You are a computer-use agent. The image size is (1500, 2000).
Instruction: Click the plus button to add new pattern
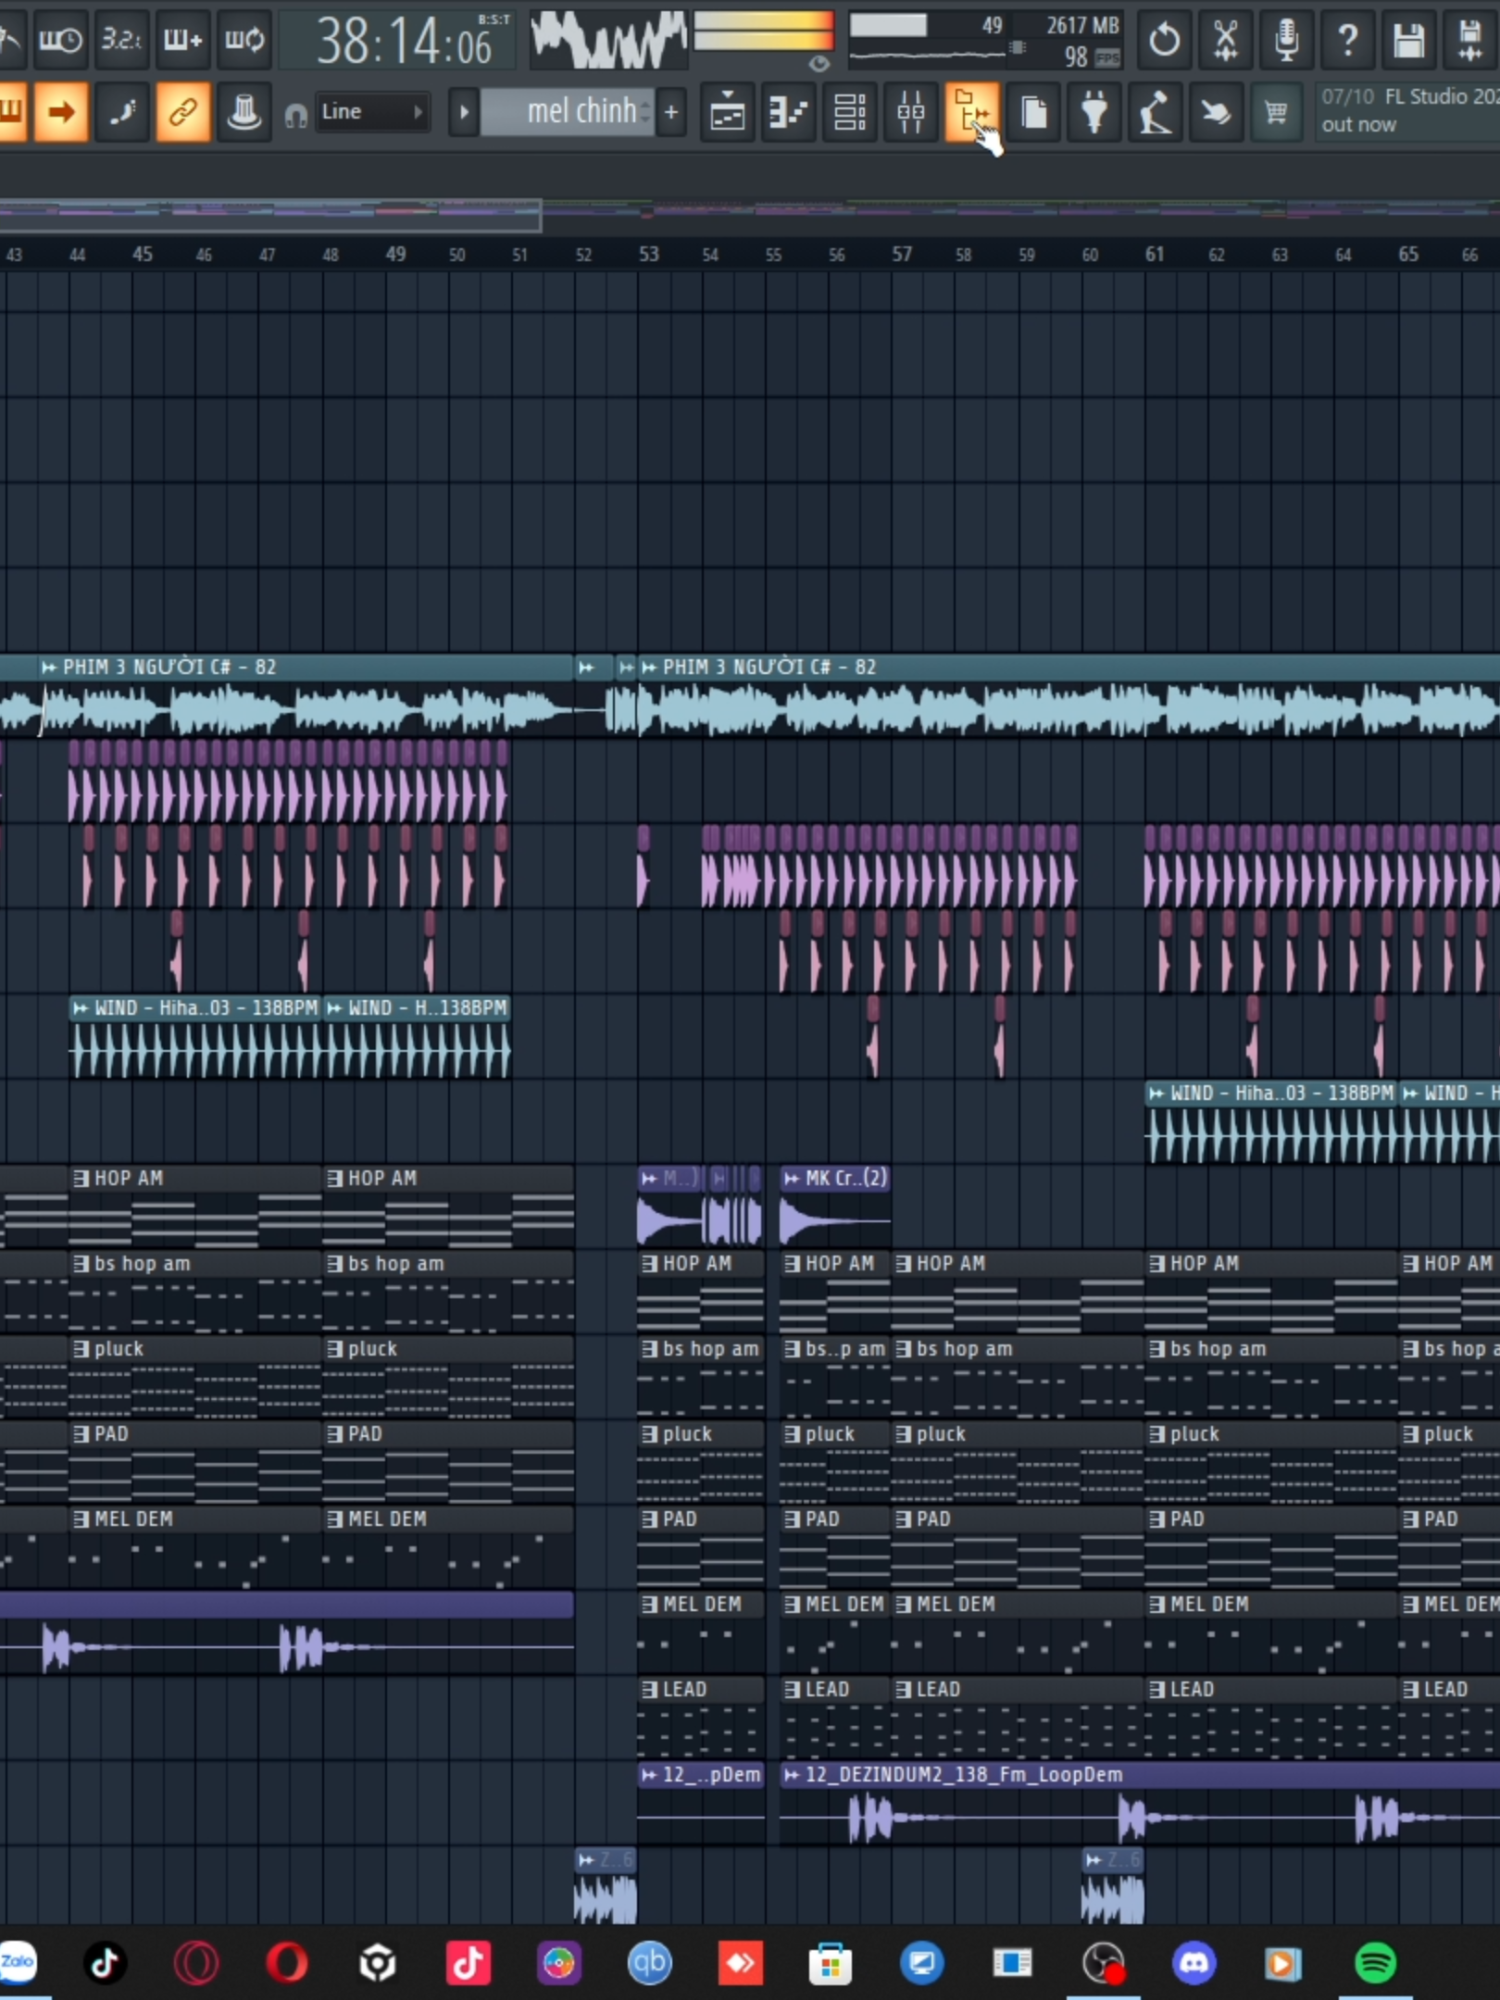click(x=672, y=112)
